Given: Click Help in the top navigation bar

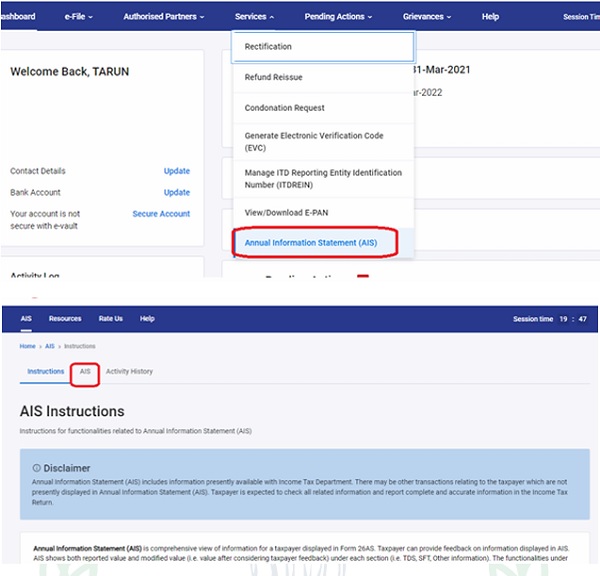Looking at the screenshot, I should click(x=490, y=16).
